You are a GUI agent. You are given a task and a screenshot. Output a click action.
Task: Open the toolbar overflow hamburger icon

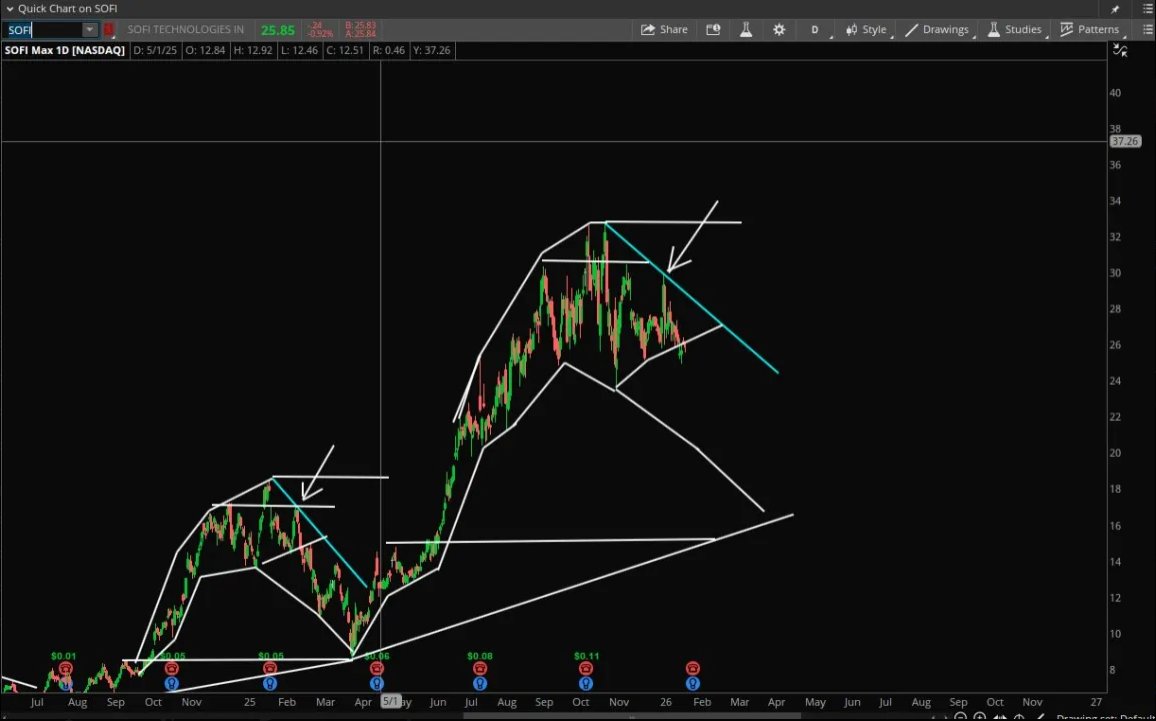coord(1148,29)
